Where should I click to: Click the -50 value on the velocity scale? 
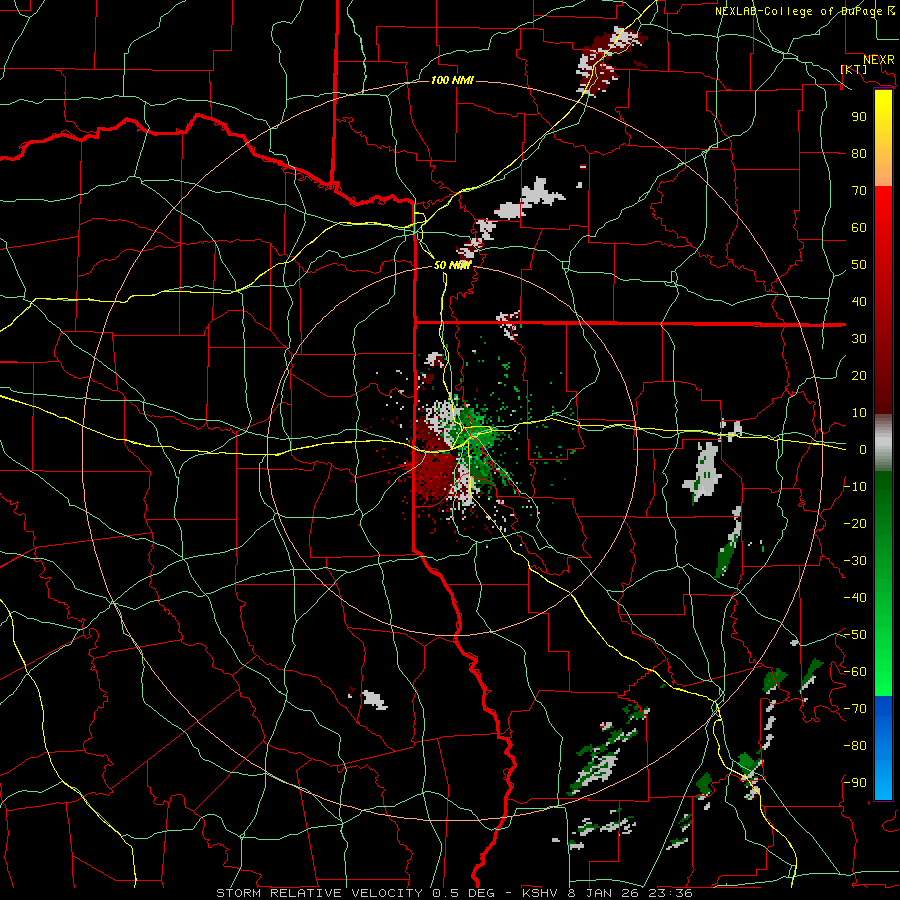(x=855, y=635)
